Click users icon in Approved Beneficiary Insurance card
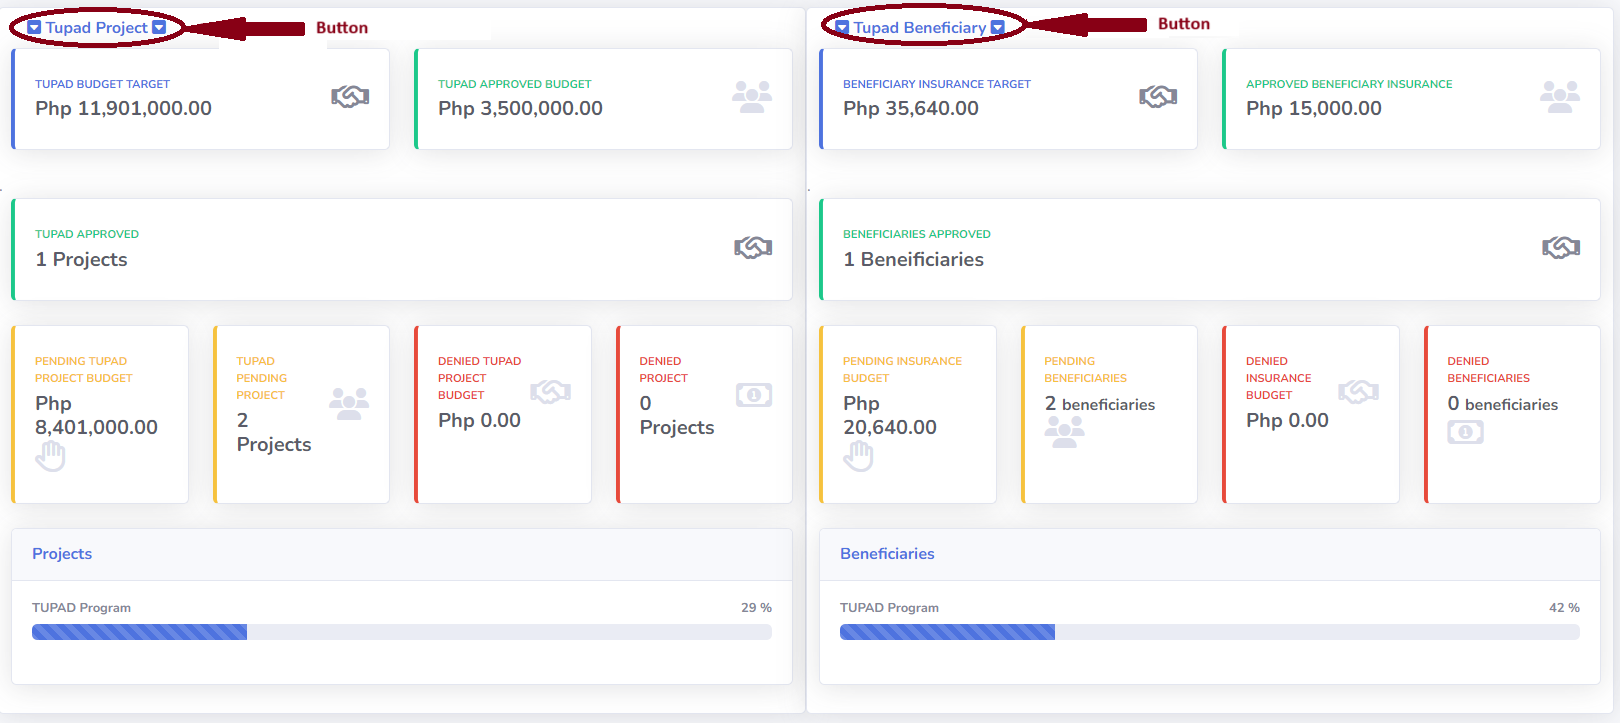The image size is (1620, 723). (x=1560, y=97)
